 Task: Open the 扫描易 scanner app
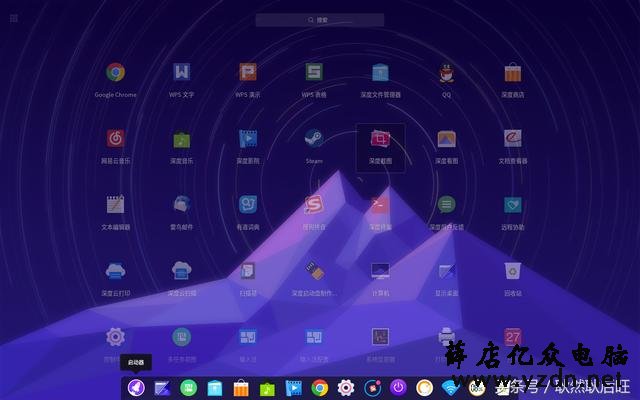(x=248, y=271)
